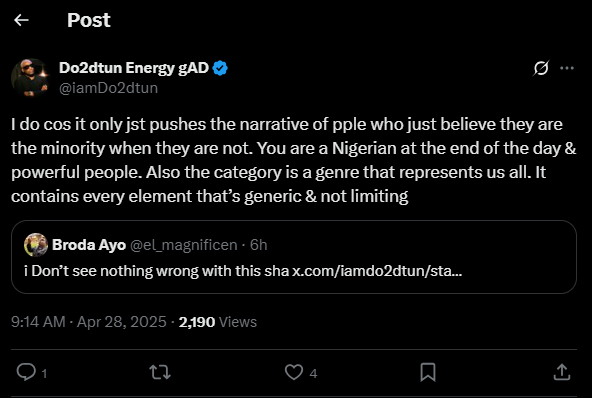Like the post with heart icon
This screenshot has width=592, height=398.
pos(293,372)
